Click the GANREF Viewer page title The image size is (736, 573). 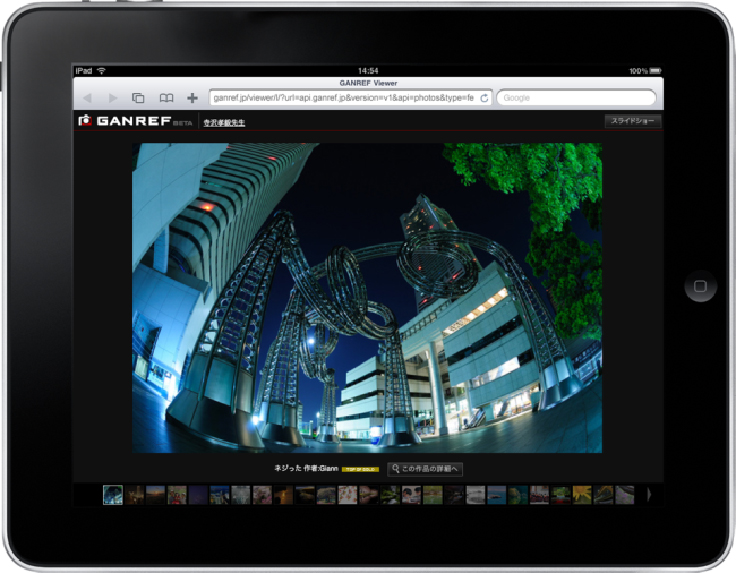pos(368,83)
